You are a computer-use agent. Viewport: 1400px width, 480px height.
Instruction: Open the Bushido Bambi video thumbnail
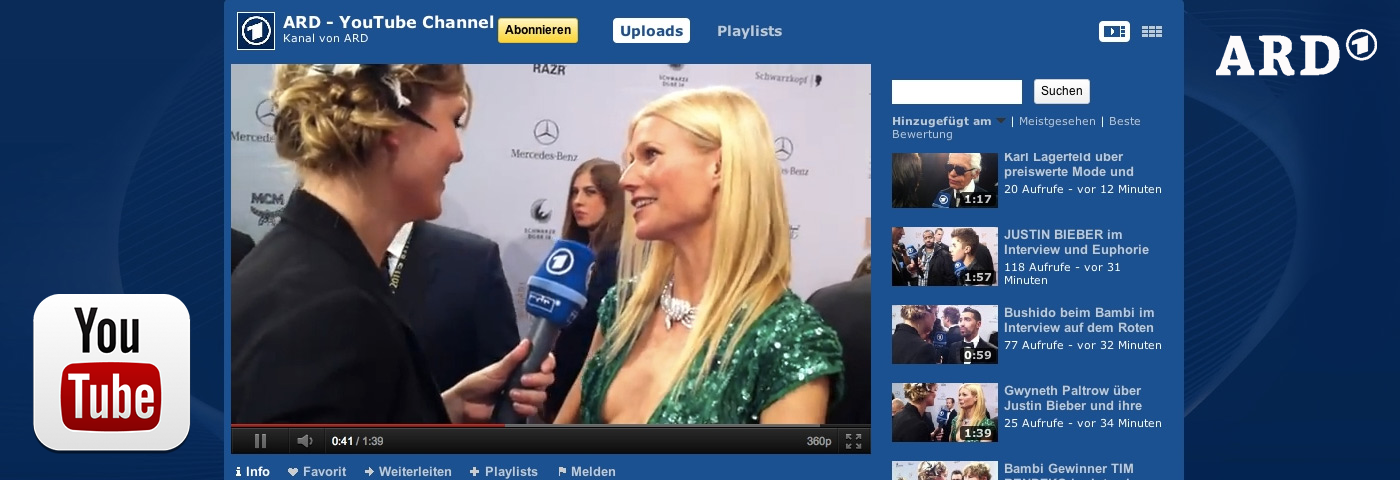coord(945,334)
